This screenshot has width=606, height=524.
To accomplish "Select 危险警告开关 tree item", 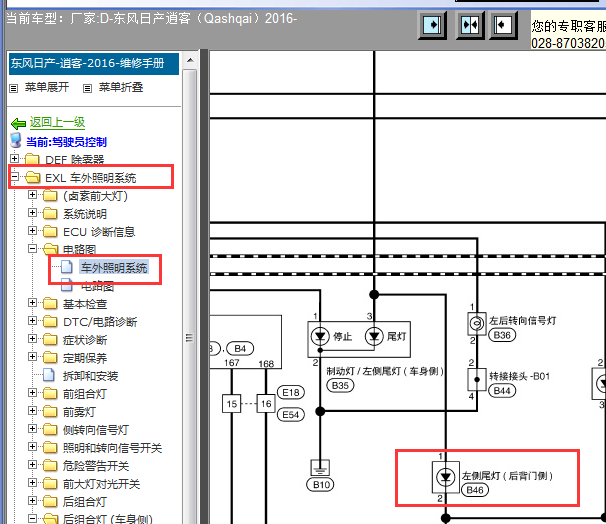I will click(95, 466).
